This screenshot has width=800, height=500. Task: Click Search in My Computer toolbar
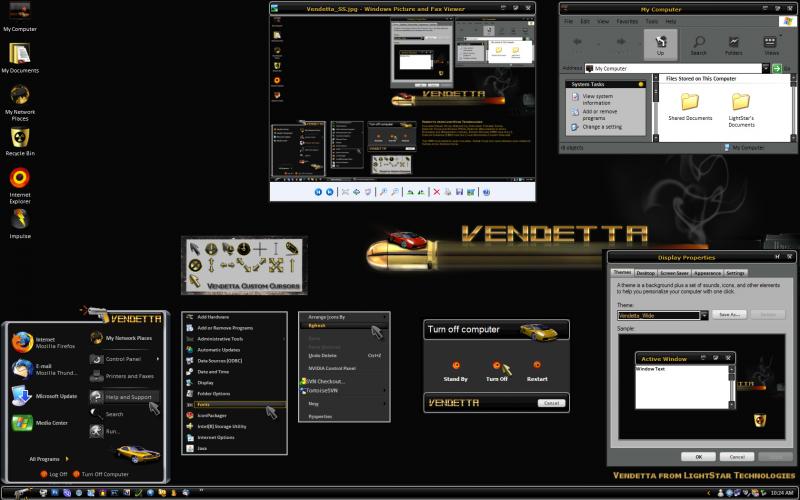698,44
